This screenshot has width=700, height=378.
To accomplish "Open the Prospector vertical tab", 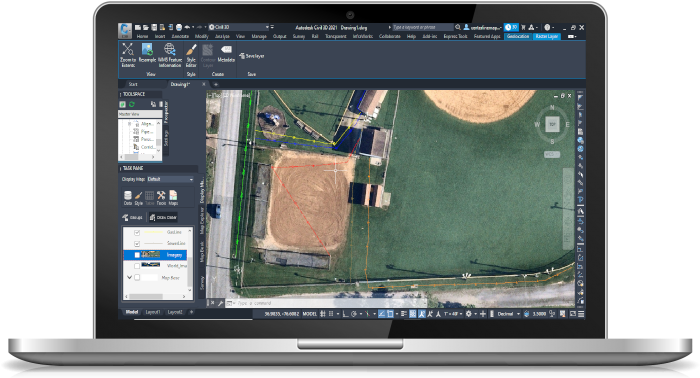I will coord(166,112).
